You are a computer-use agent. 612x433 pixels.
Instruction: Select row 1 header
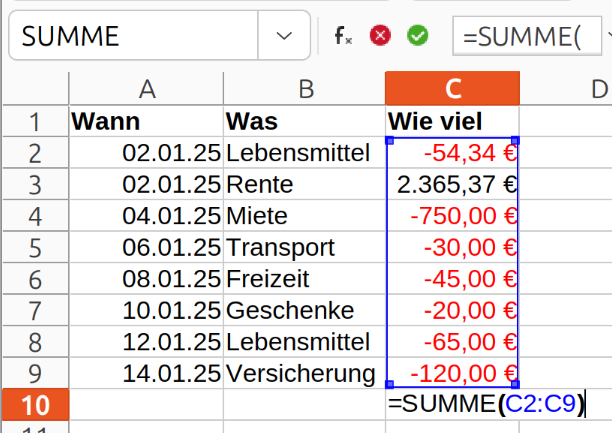[x=36, y=121]
